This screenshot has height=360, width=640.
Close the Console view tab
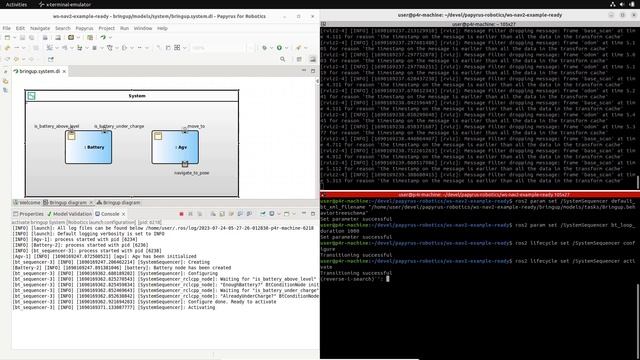click(123, 214)
